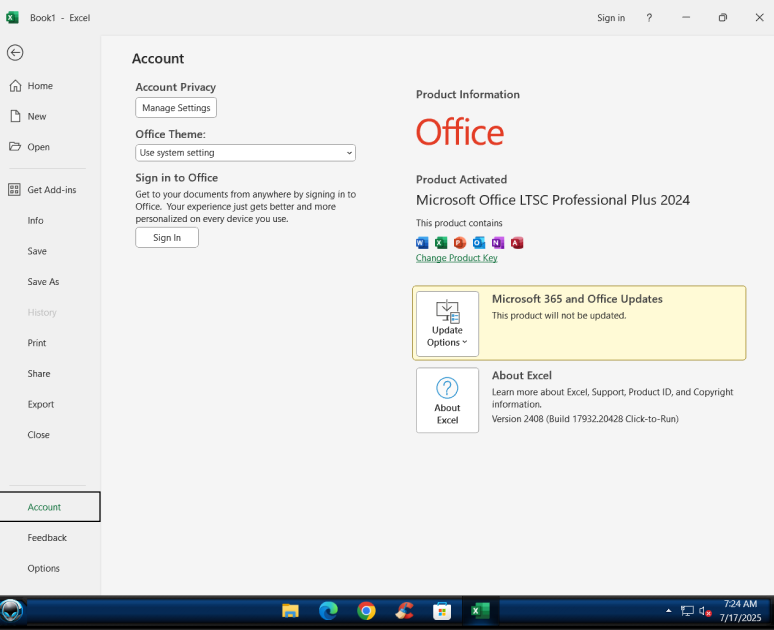The image size is (774, 630).
Task: Open Get Add-ins from the sidebar
Action: pyautogui.click(x=52, y=190)
